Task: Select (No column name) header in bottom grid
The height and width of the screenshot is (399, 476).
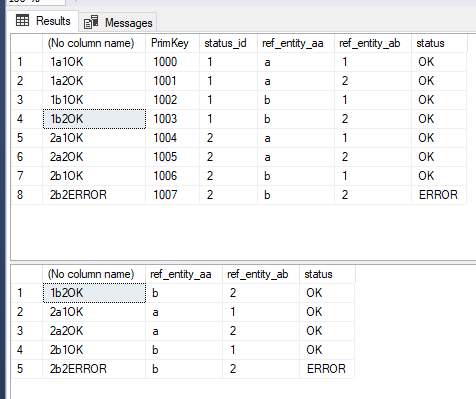Action: [x=94, y=274]
